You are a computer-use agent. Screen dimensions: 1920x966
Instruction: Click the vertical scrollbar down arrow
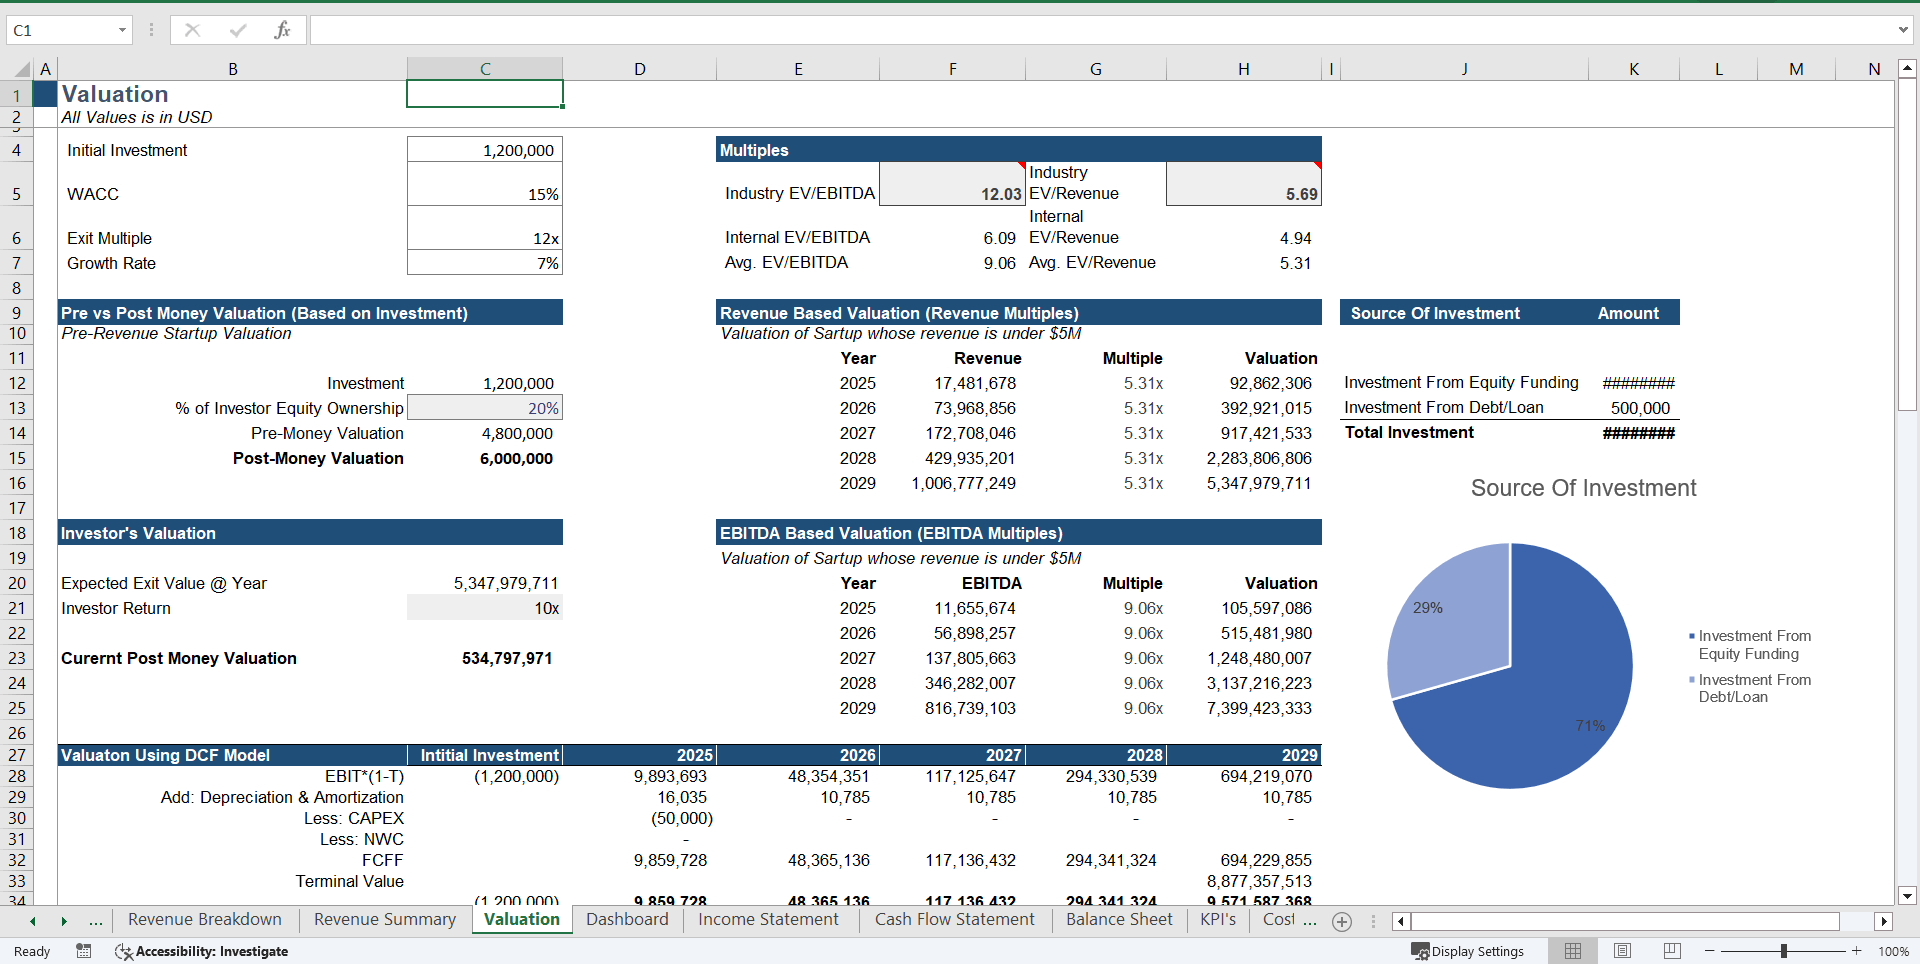coord(1907,896)
